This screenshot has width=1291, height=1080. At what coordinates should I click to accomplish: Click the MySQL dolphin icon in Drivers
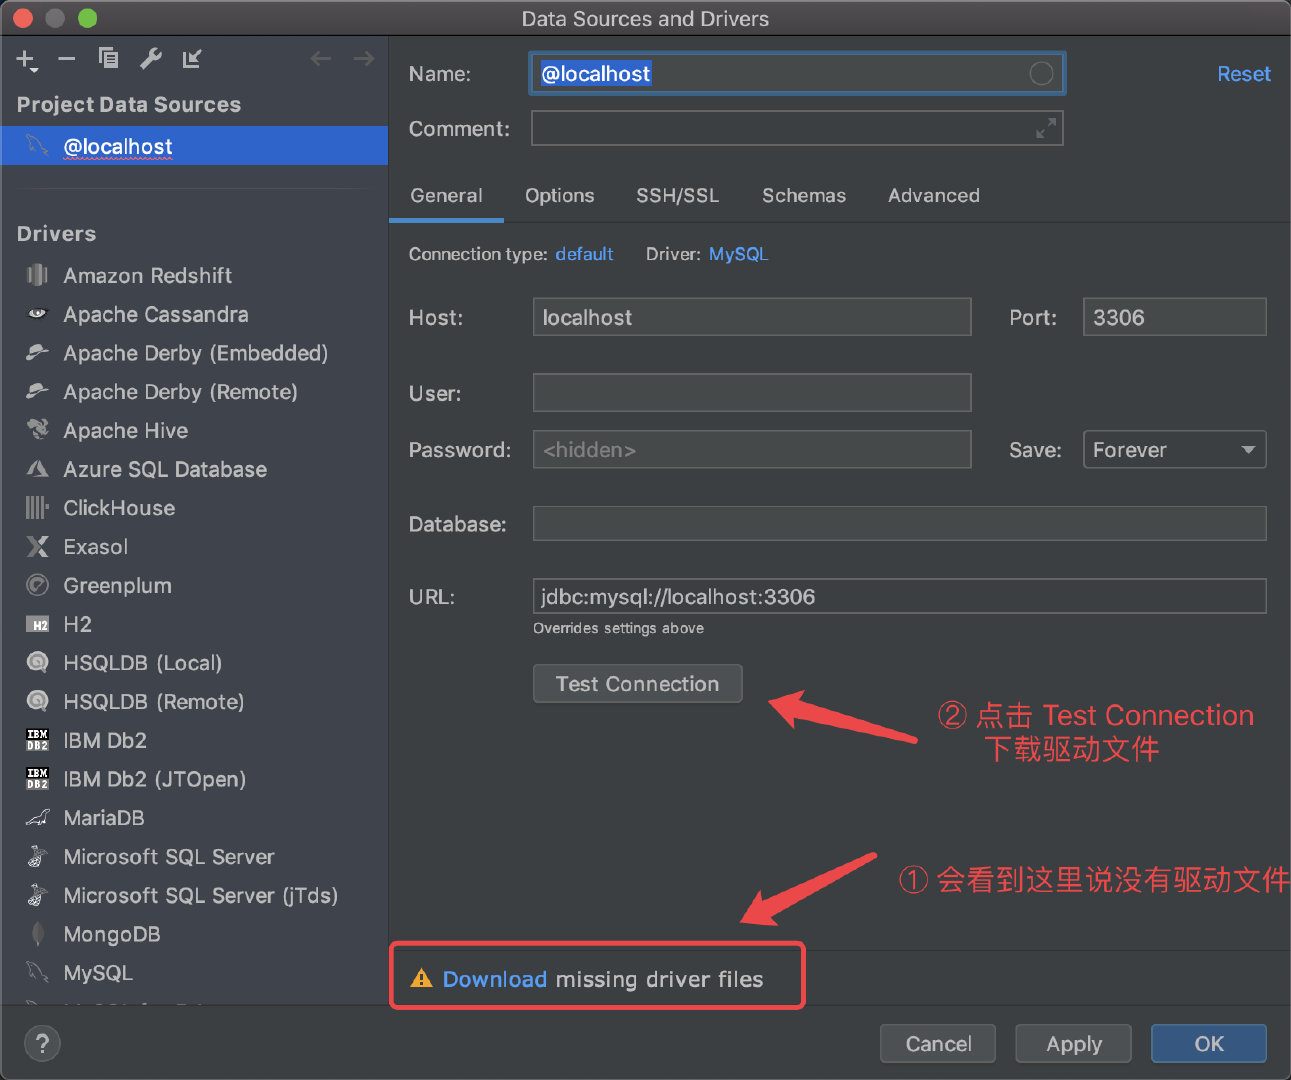point(37,972)
